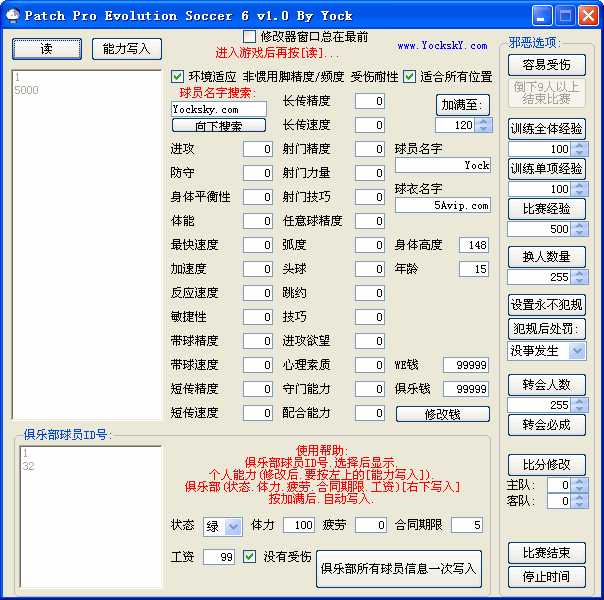The width and height of the screenshot is (604, 600).
Task: Click the 训练全体经验 button
Action: click(x=547, y=129)
